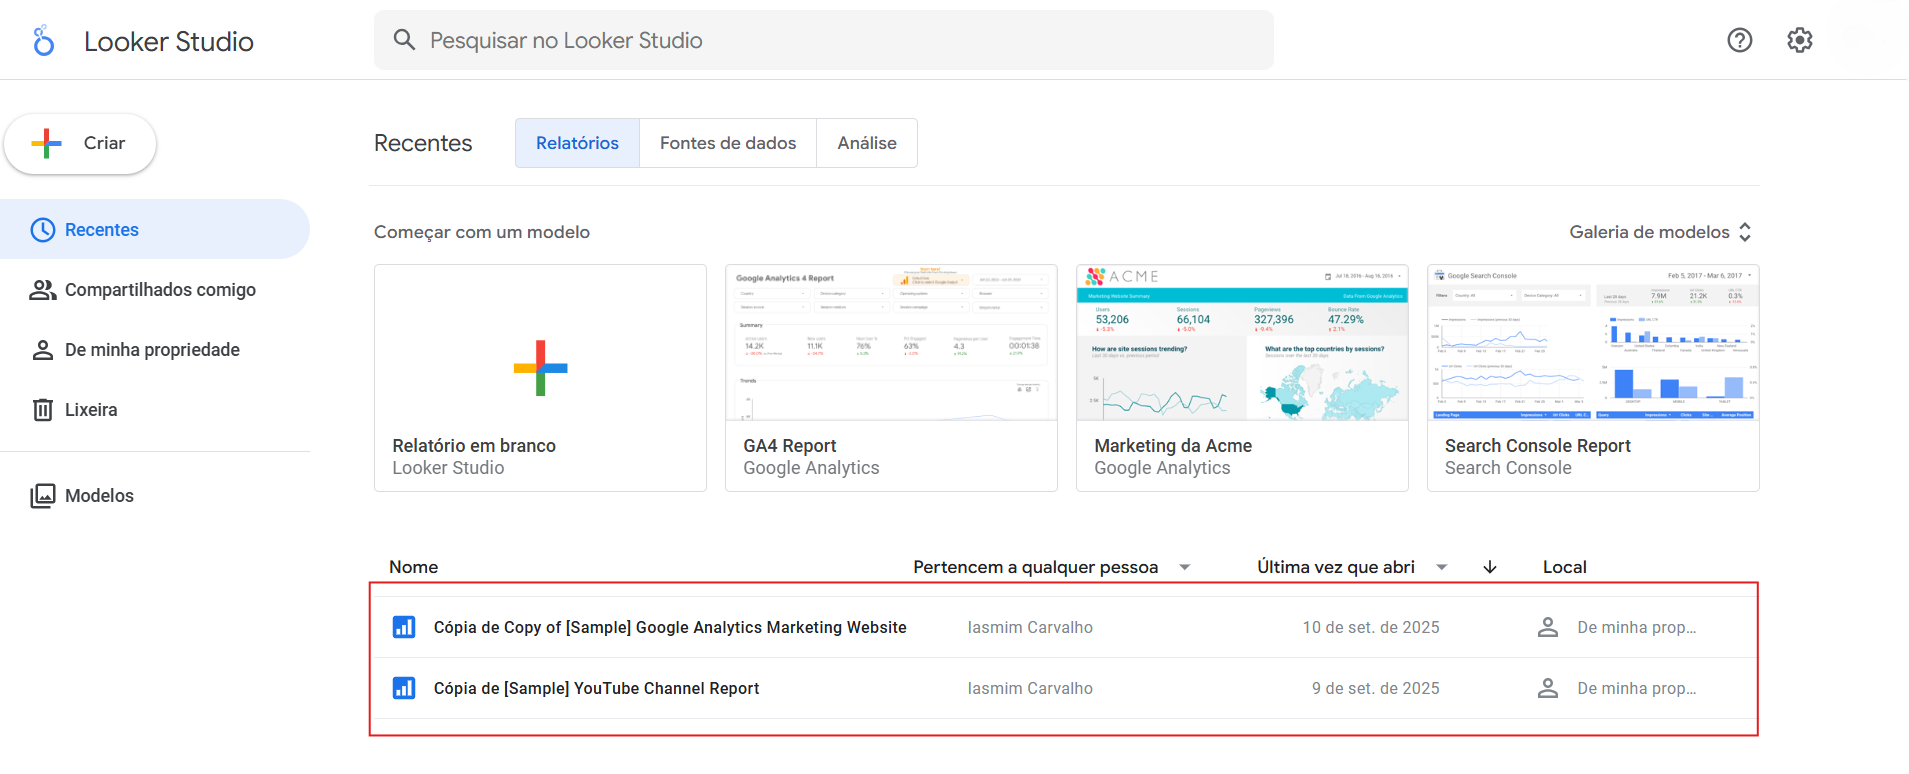Open the settings gear icon
The image size is (1909, 774).
pyautogui.click(x=1800, y=40)
